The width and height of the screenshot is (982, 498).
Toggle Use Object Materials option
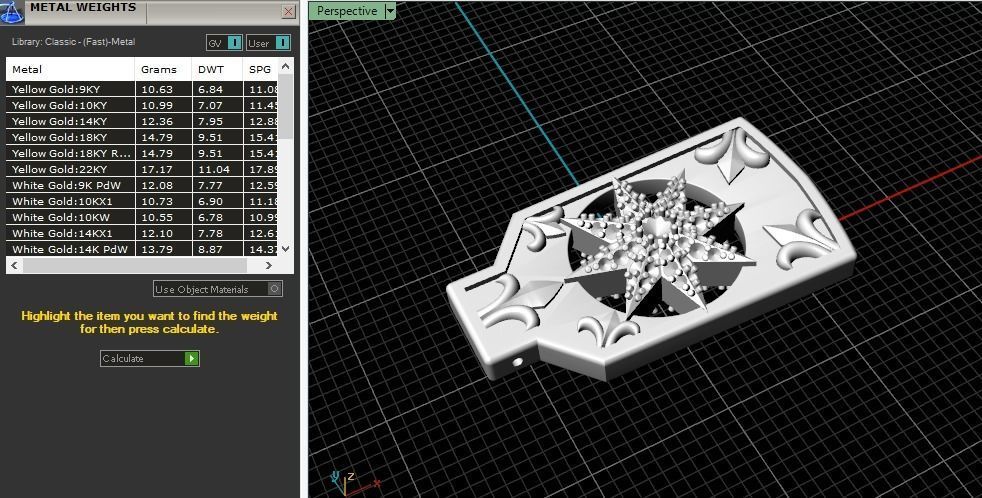click(x=218, y=289)
